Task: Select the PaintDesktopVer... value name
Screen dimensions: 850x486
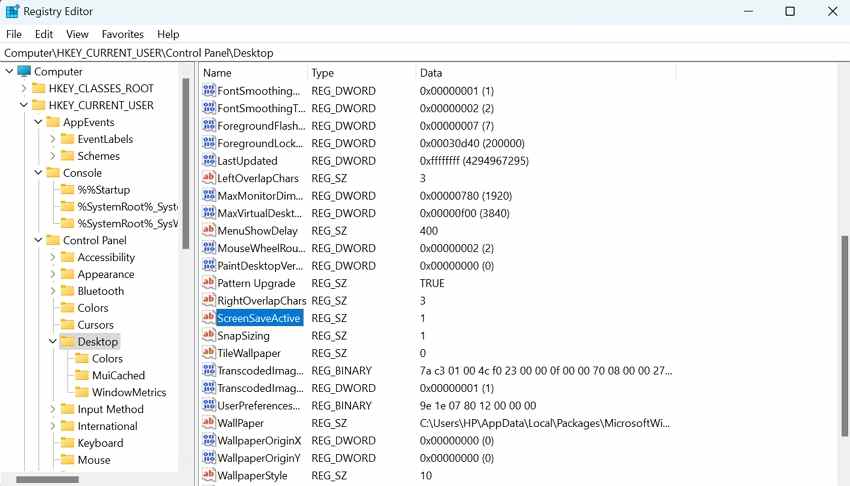Action: 260,265
